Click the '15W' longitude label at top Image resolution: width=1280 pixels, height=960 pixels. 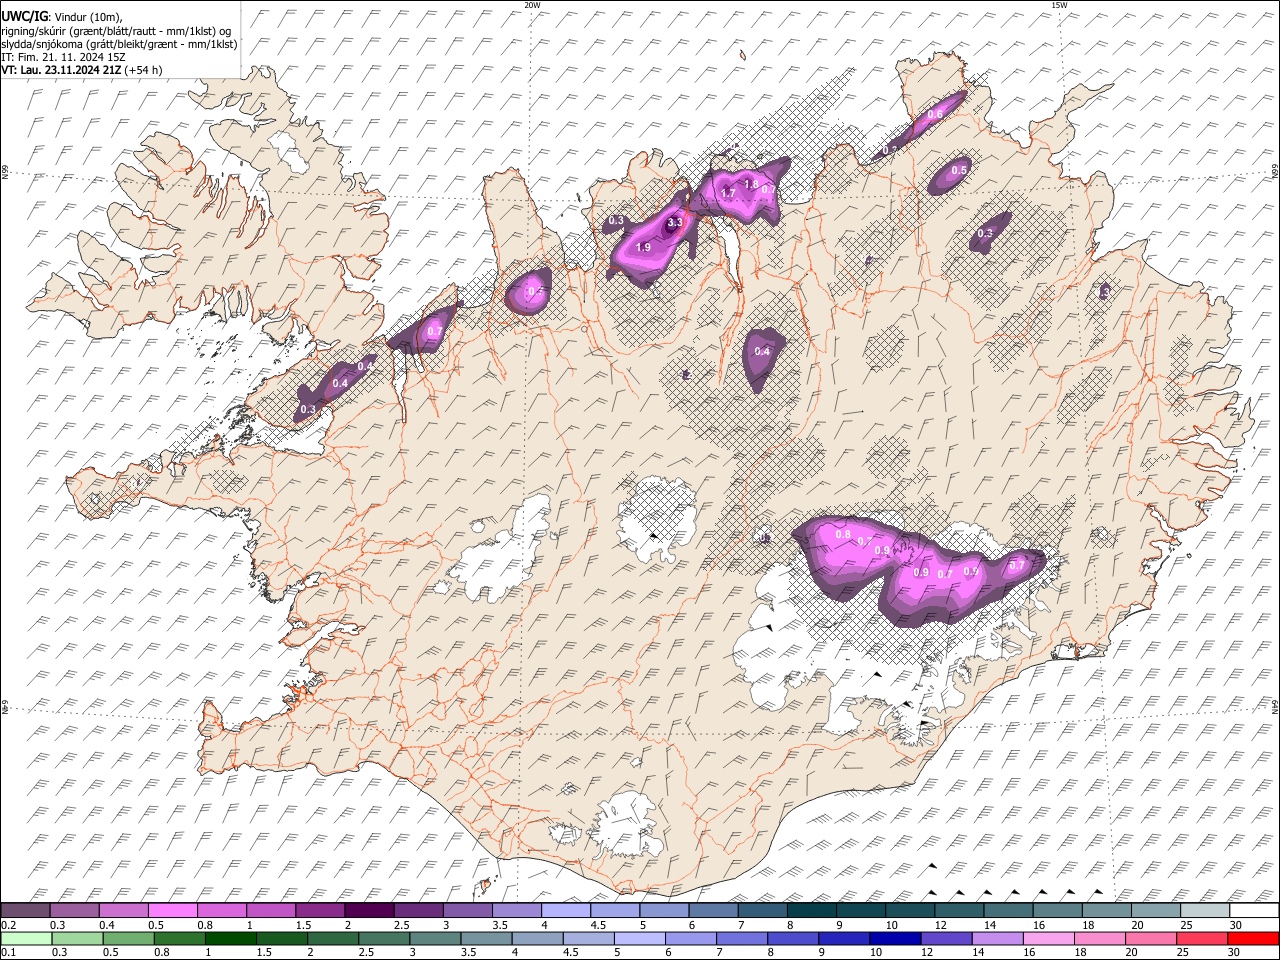[1058, 5]
